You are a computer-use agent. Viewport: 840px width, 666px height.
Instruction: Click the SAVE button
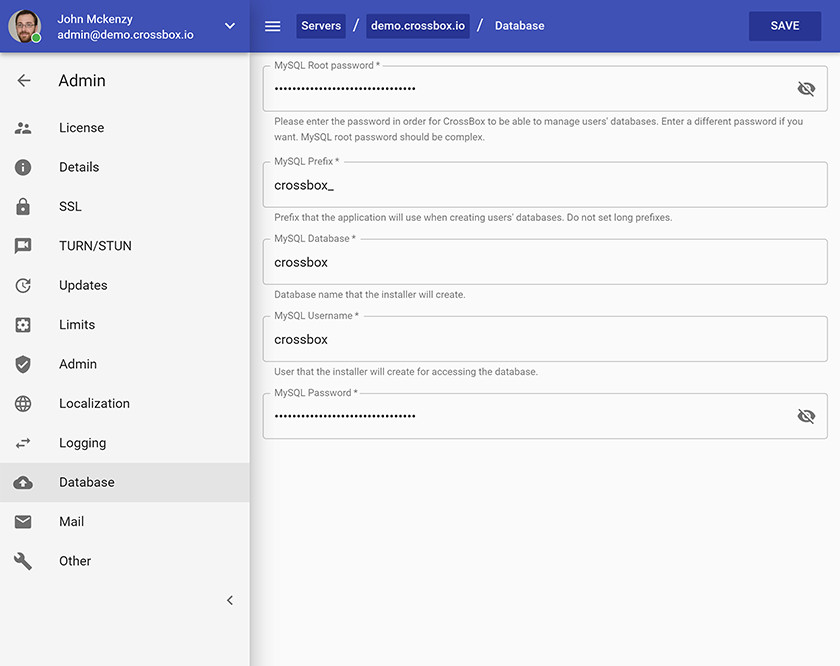pyautogui.click(x=785, y=26)
